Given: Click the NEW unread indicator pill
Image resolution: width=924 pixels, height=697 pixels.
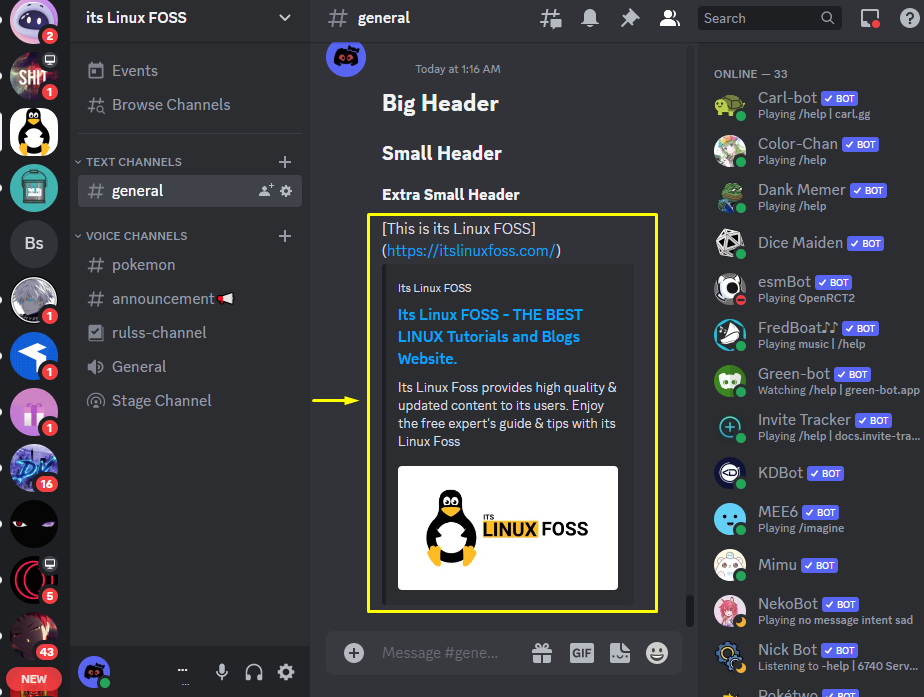Looking at the screenshot, I should [34, 679].
